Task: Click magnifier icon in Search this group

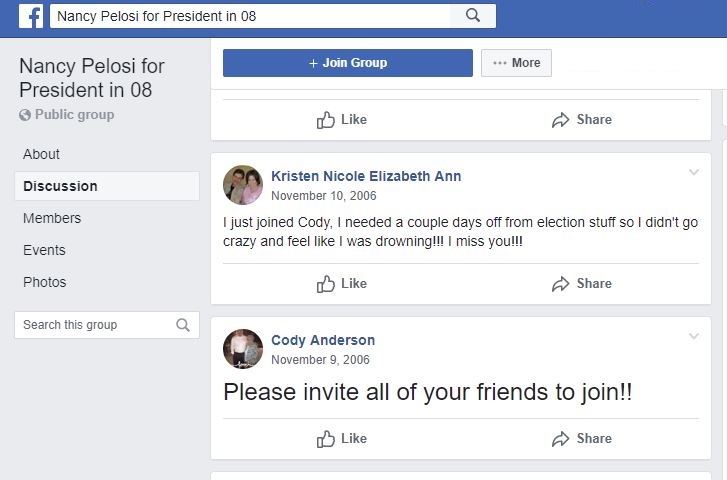Action: coord(183,325)
